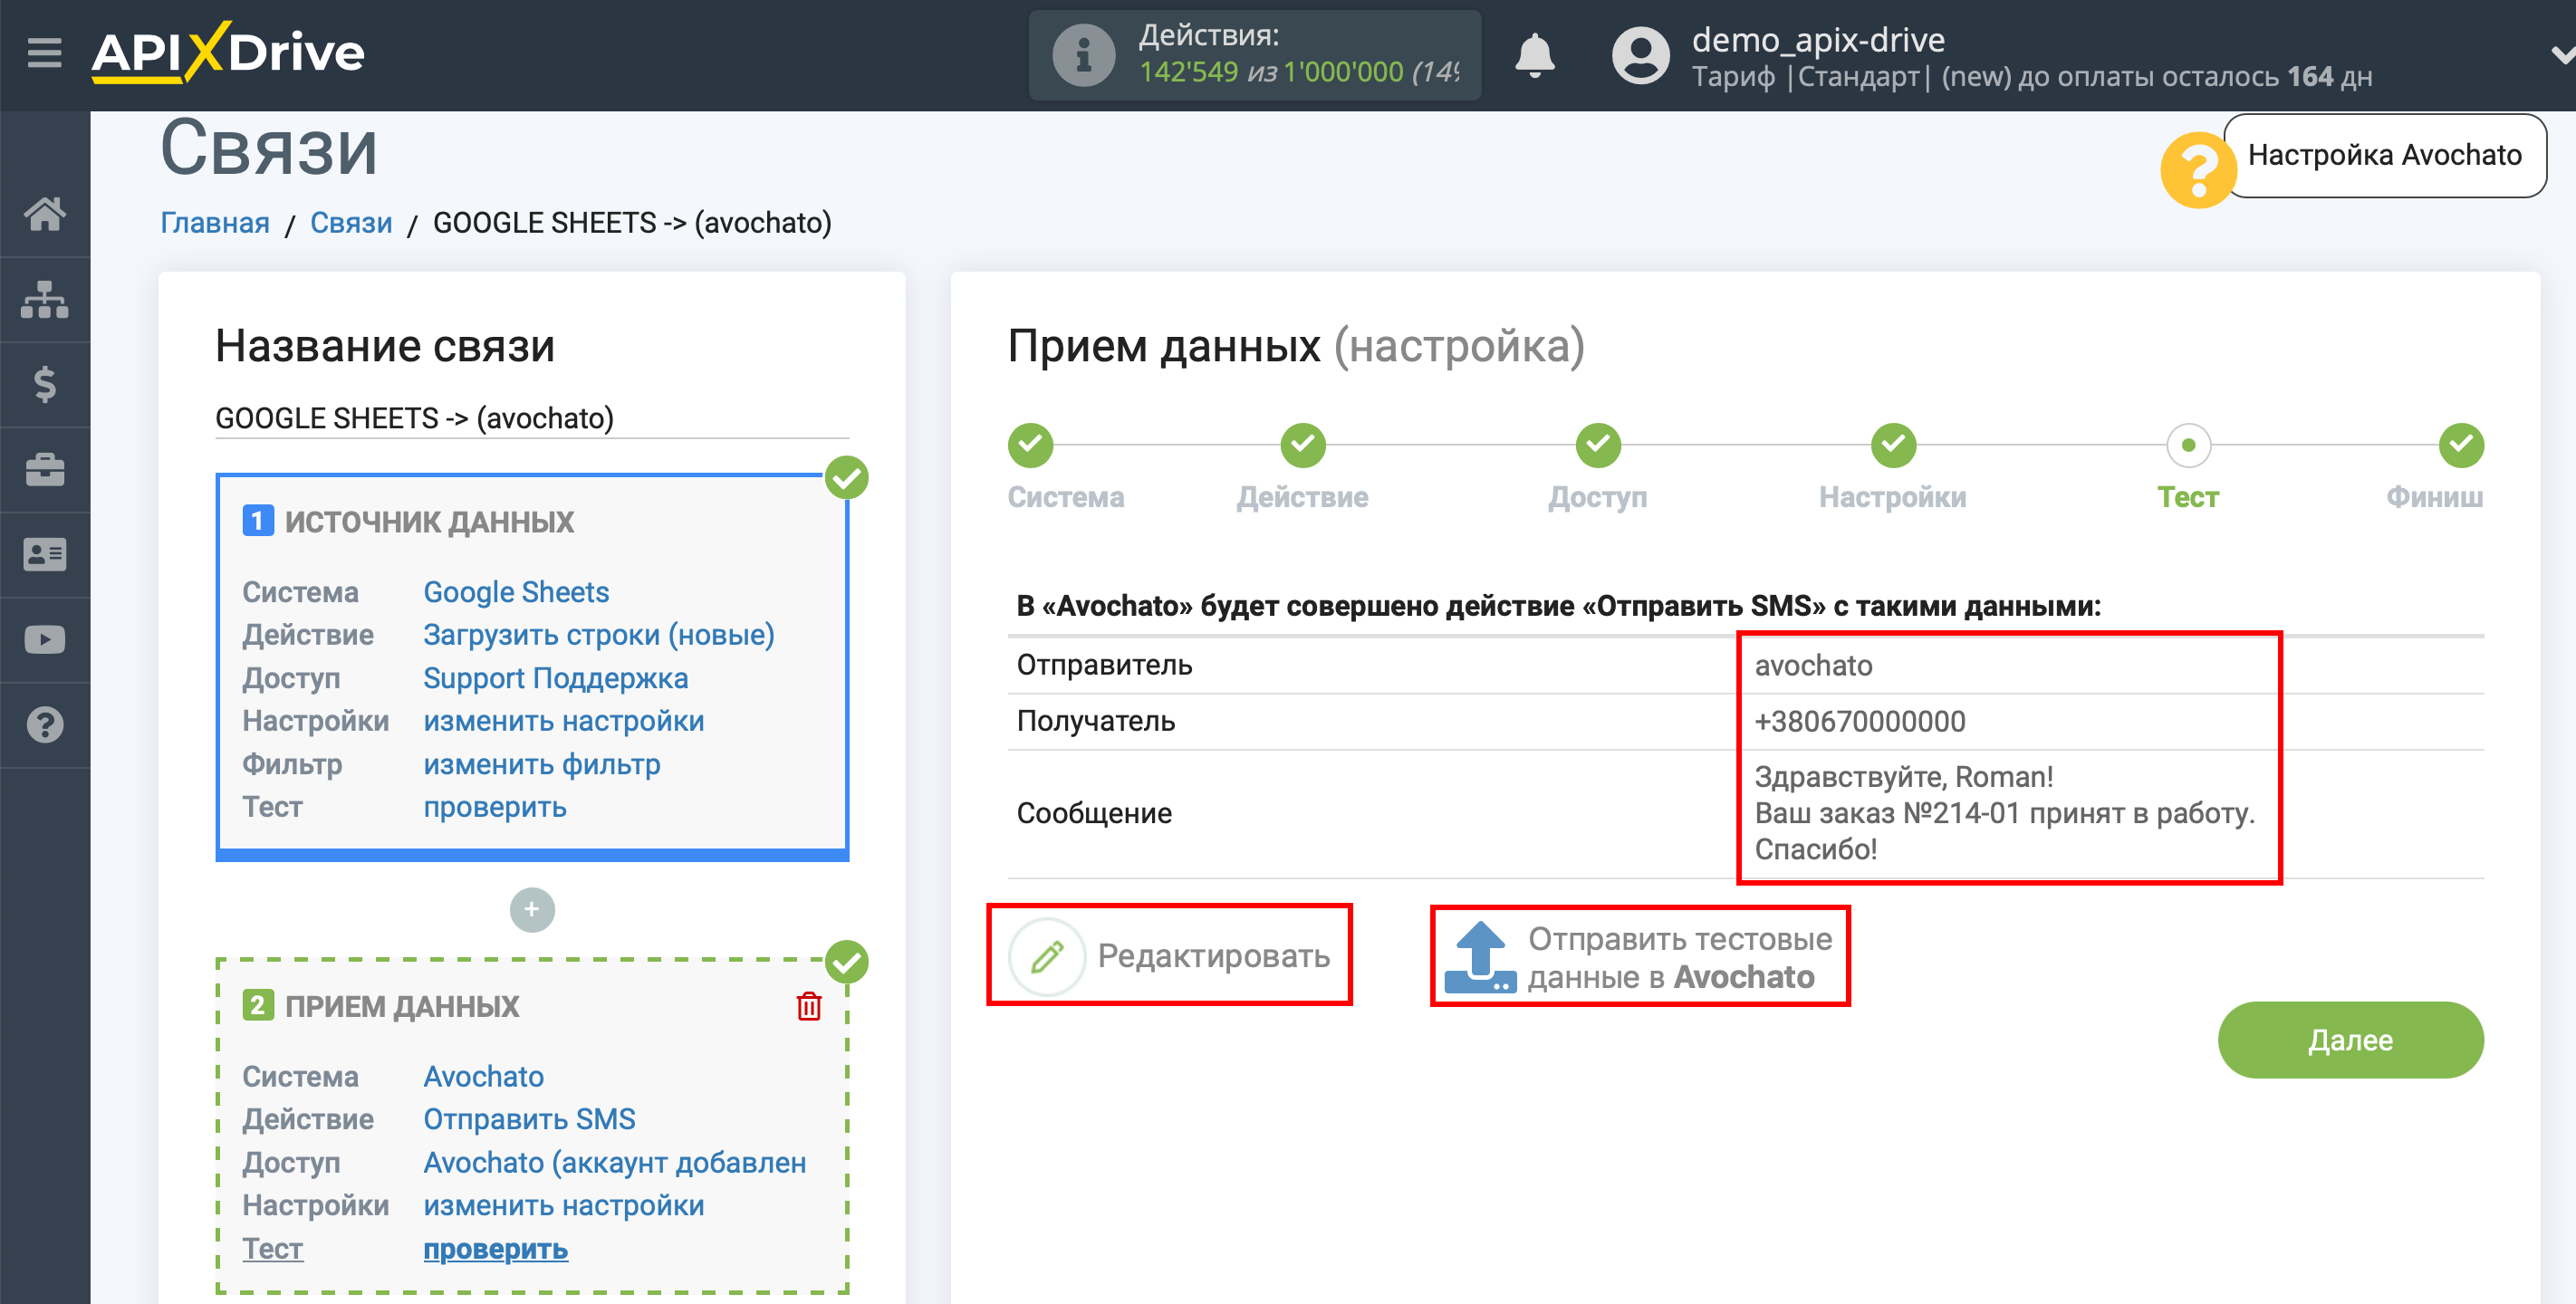
Task: Click изменить настройки in source block
Action: point(564,721)
